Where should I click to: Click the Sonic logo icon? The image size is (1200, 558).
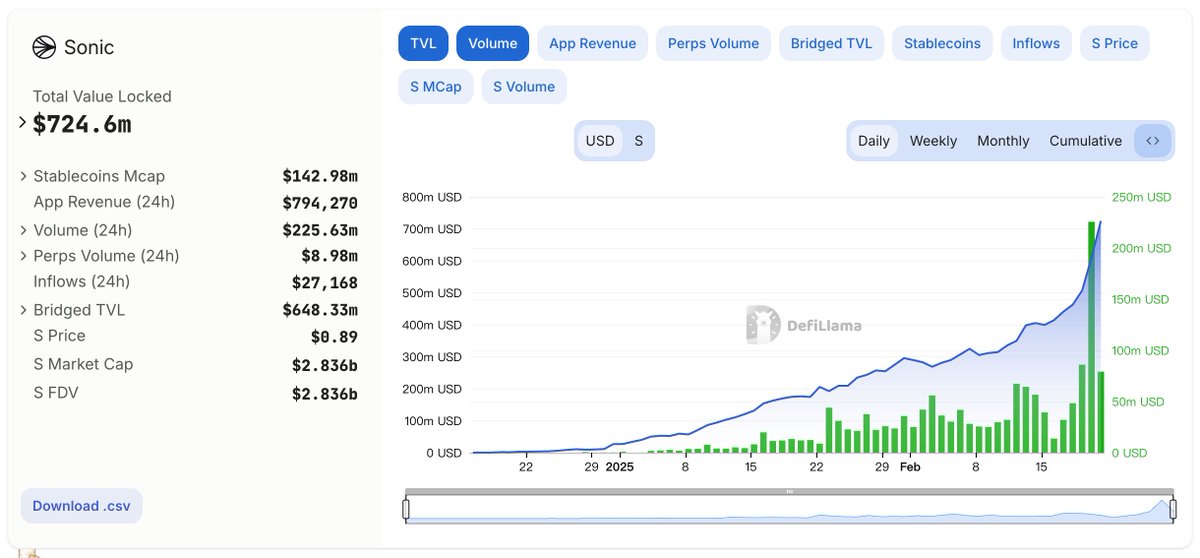[x=44, y=47]
